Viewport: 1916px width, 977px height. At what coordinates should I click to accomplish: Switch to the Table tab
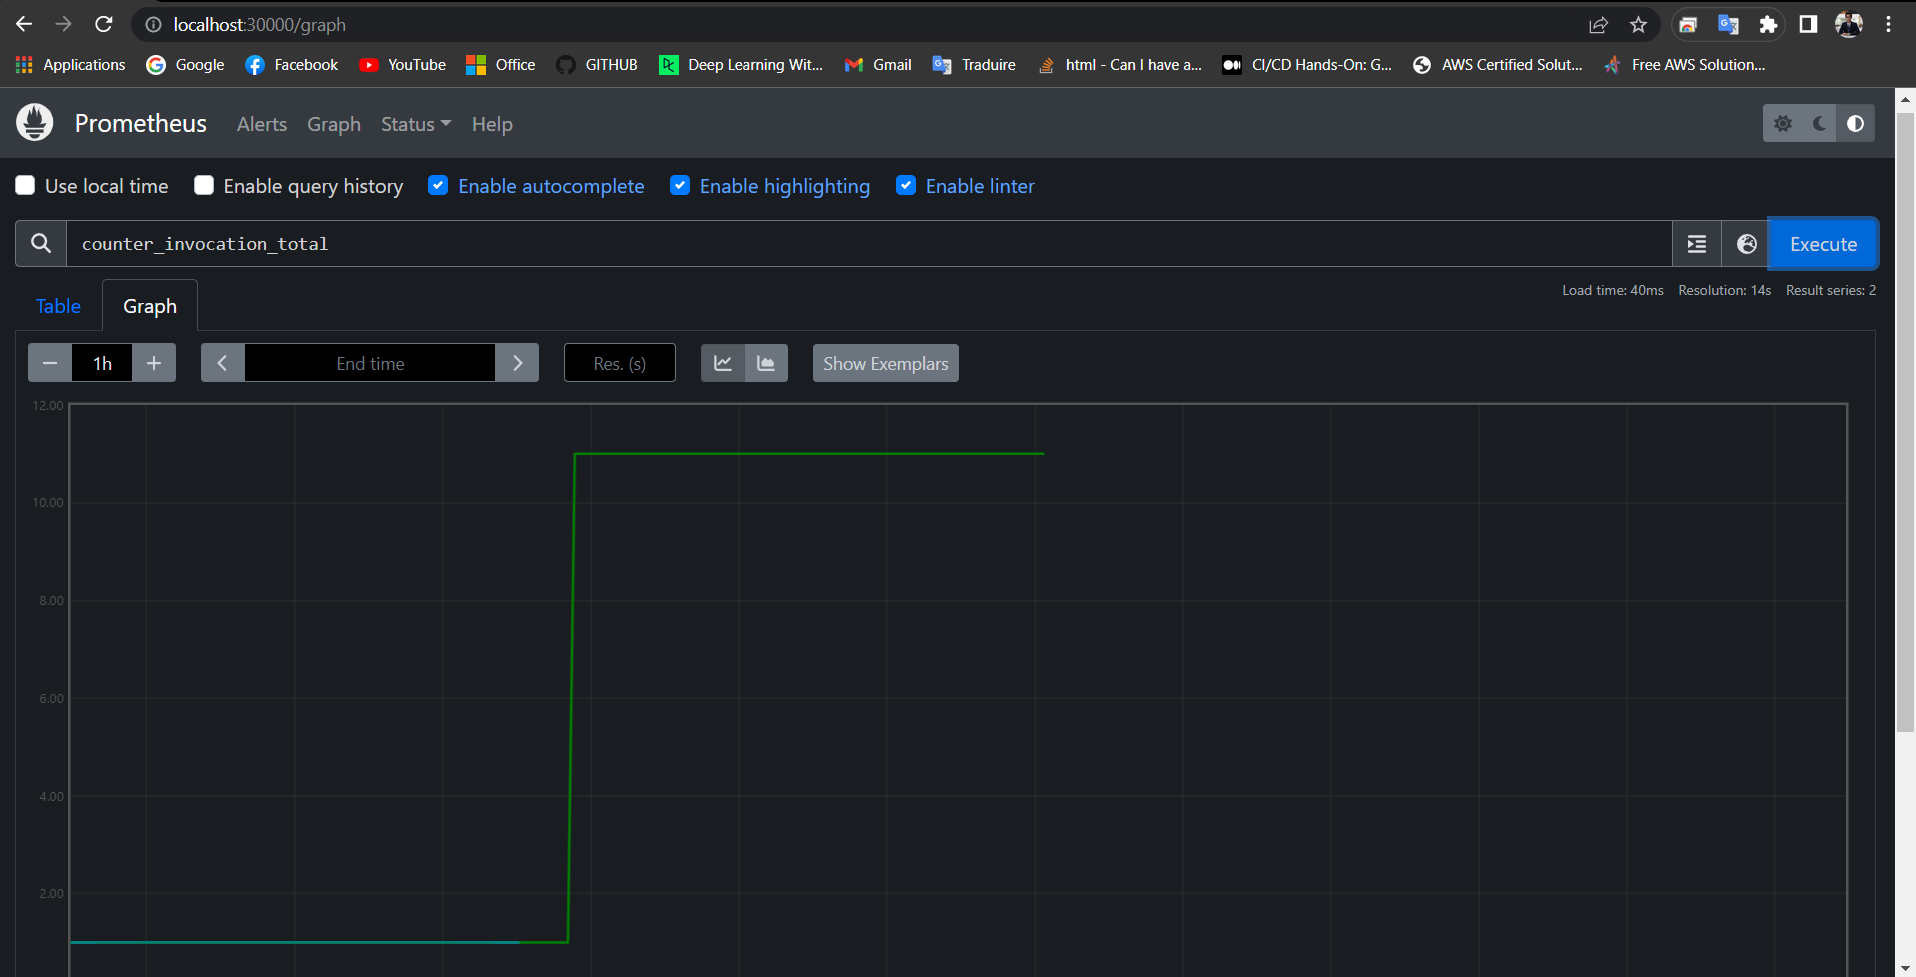tap(57, 305)
